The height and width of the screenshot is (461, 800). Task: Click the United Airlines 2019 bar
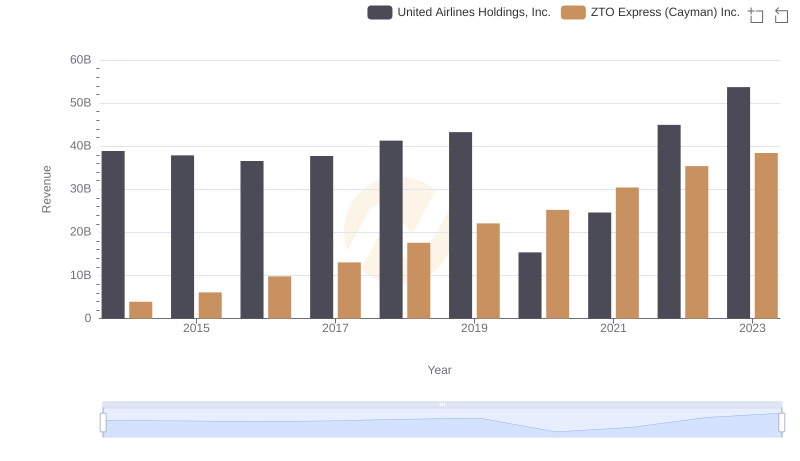coord(461,225)
